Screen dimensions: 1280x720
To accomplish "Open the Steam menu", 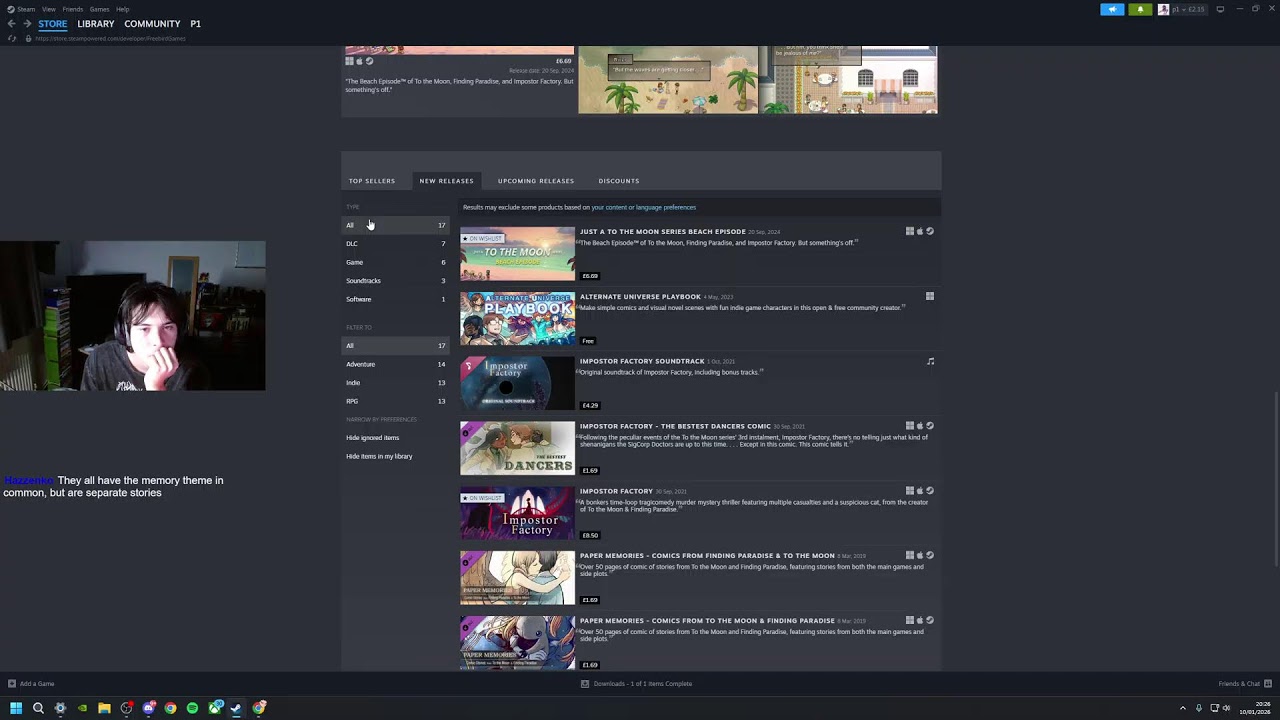I will [x=26, y=9].
